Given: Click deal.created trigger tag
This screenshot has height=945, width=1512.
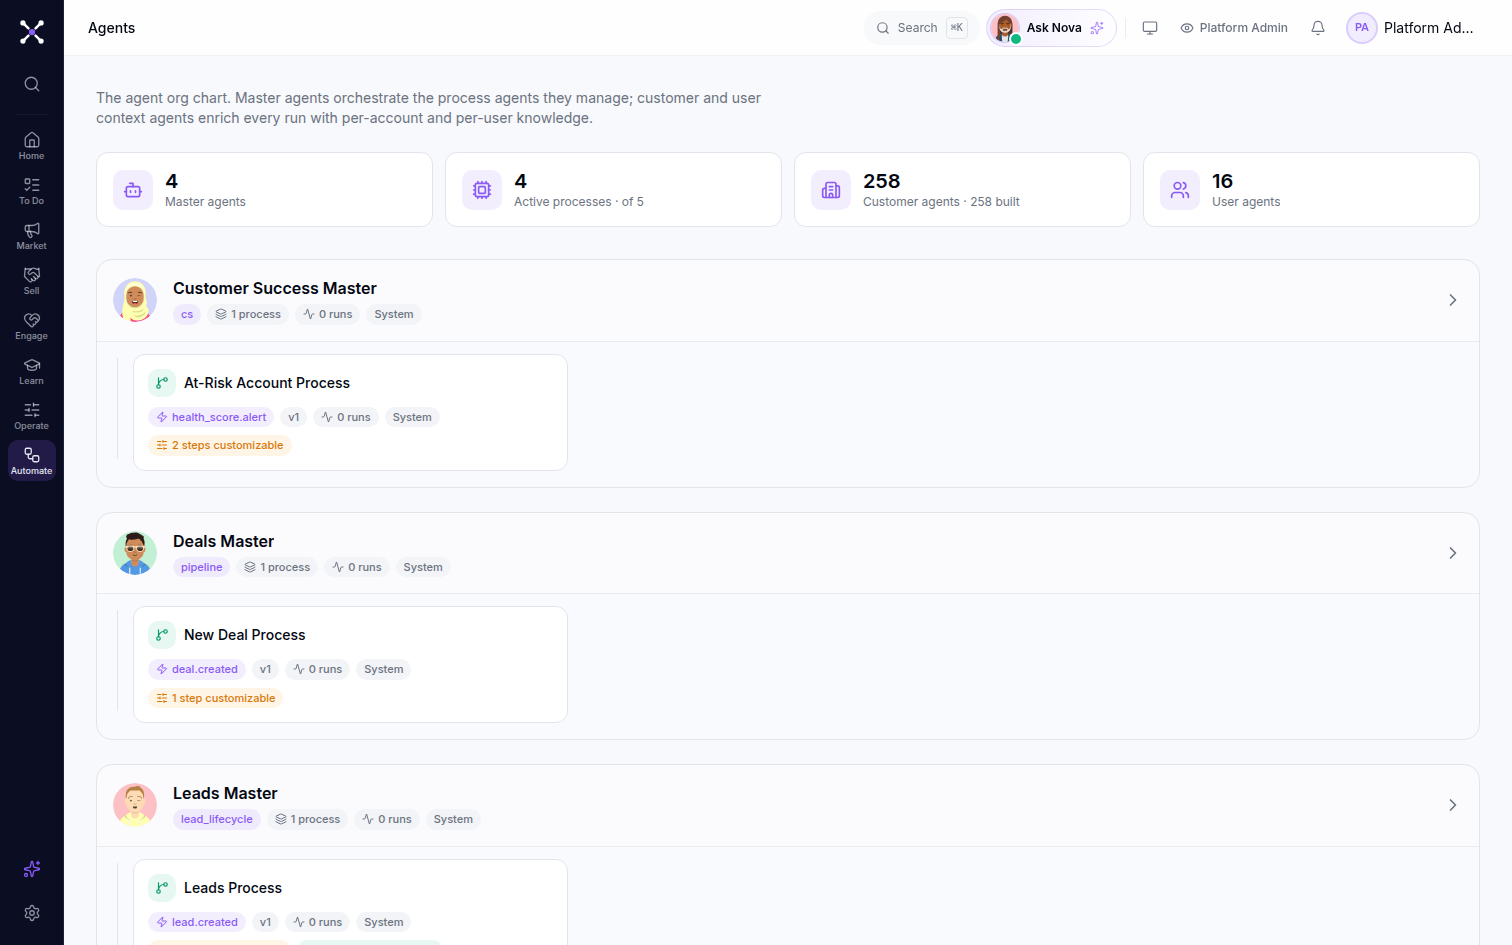Looking at the screenshot, I should tap(197, 669).
